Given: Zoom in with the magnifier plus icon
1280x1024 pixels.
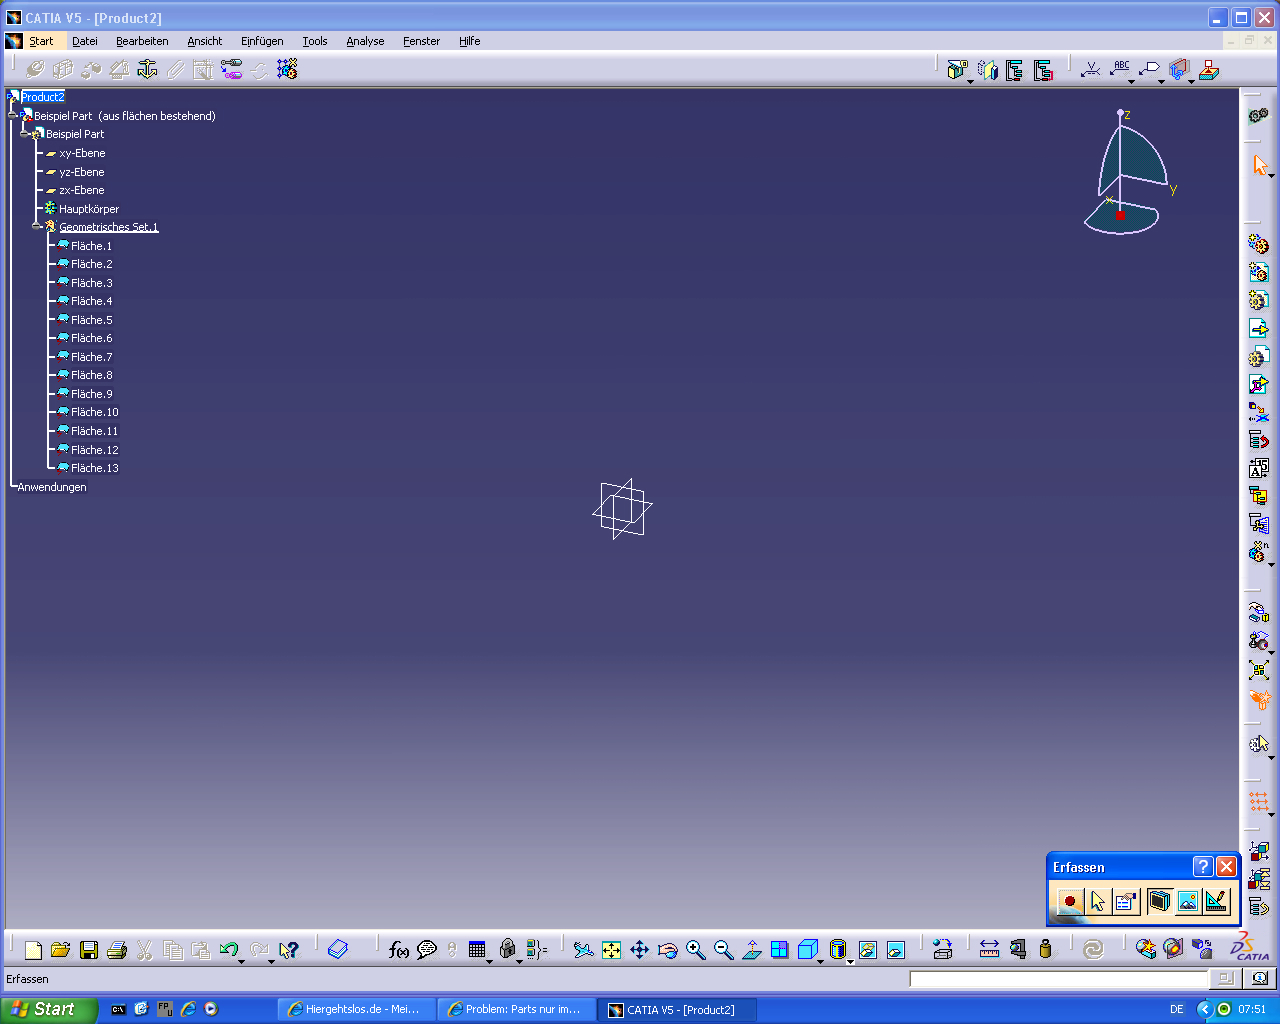Looking at the screenshot, I should click(696, 950).
